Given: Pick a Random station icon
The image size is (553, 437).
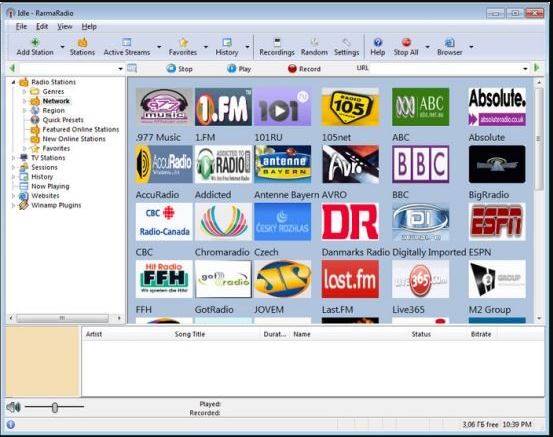Looking at the screenshot, I should coord(314,42).
